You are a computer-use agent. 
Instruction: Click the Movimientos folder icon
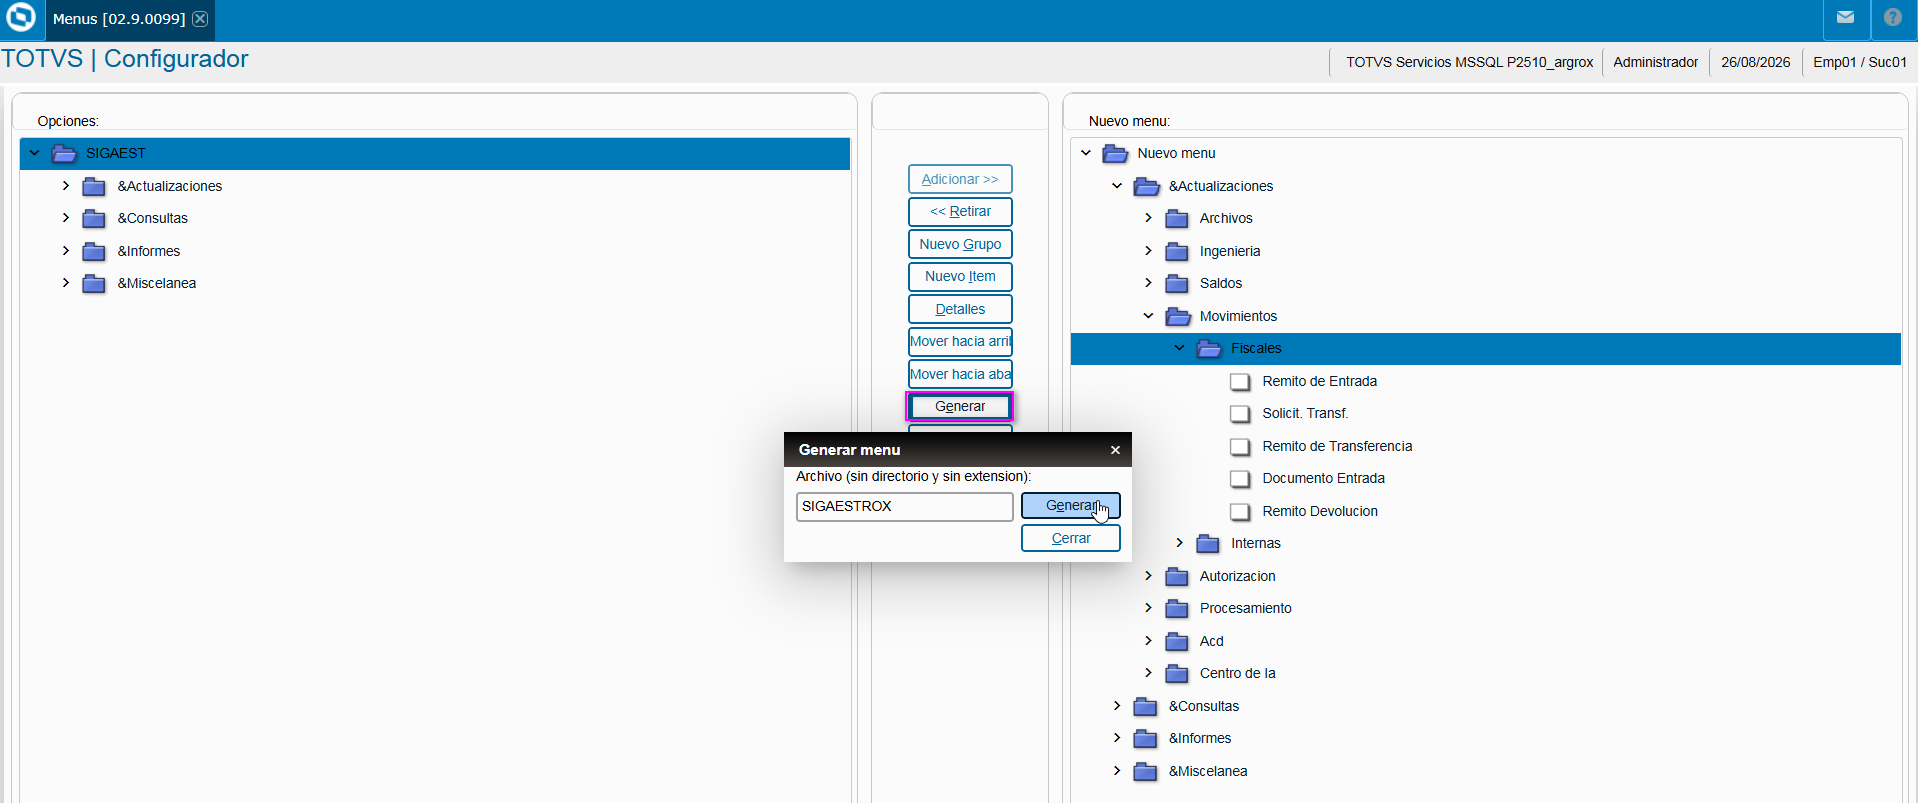(x=1178, y=316)
